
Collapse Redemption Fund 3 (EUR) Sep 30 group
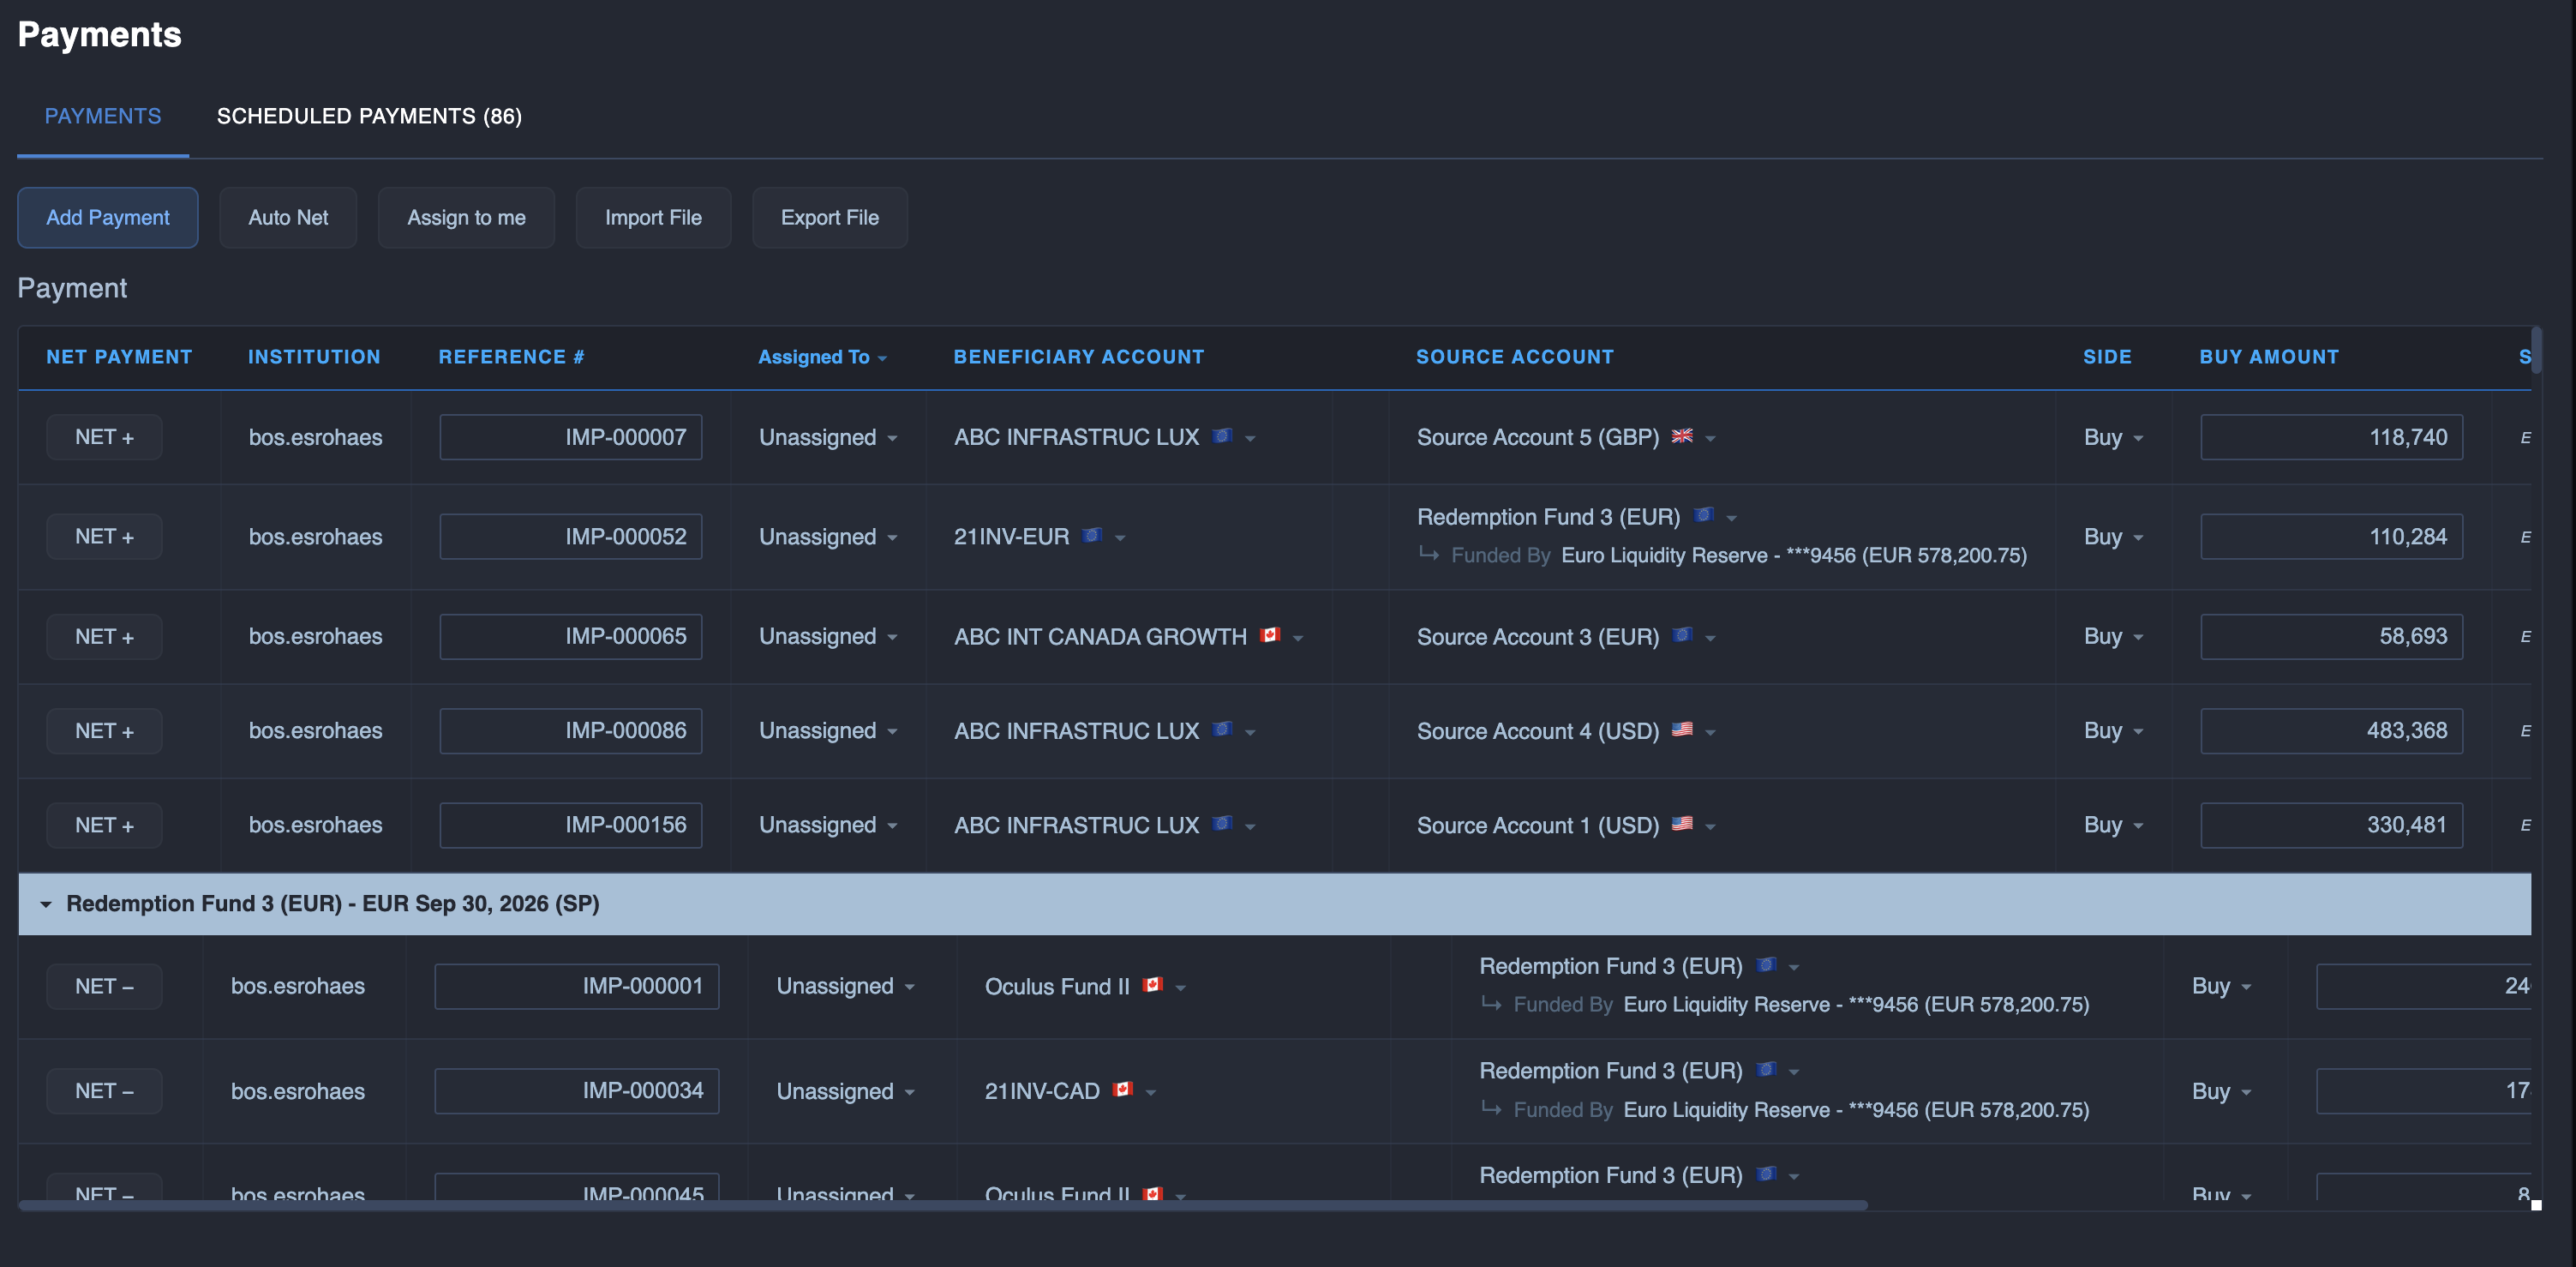coord(46,904)
